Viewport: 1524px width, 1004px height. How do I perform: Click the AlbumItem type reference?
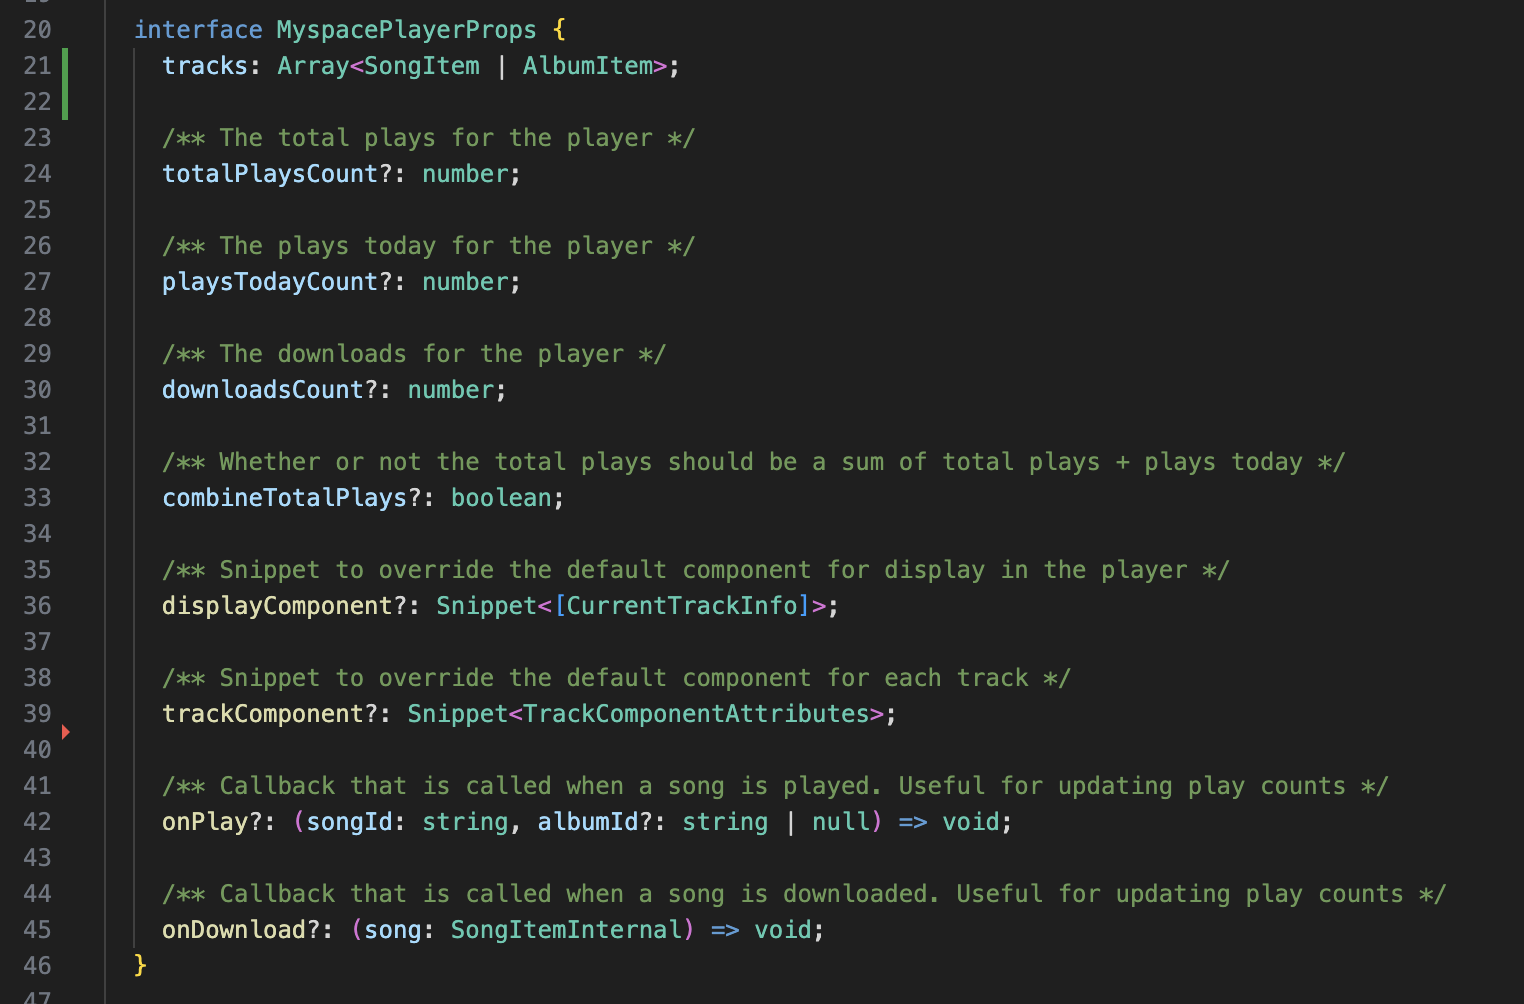pyautogui.click(x=587, y=66)
